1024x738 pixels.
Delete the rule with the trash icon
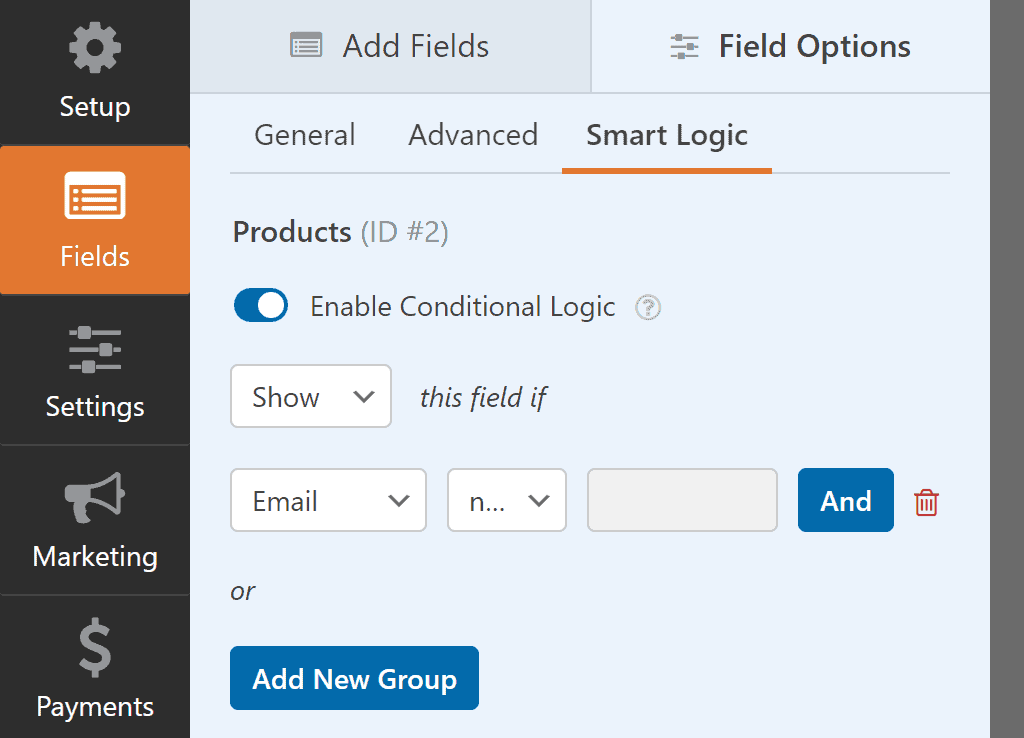click(x=926, y=502)
